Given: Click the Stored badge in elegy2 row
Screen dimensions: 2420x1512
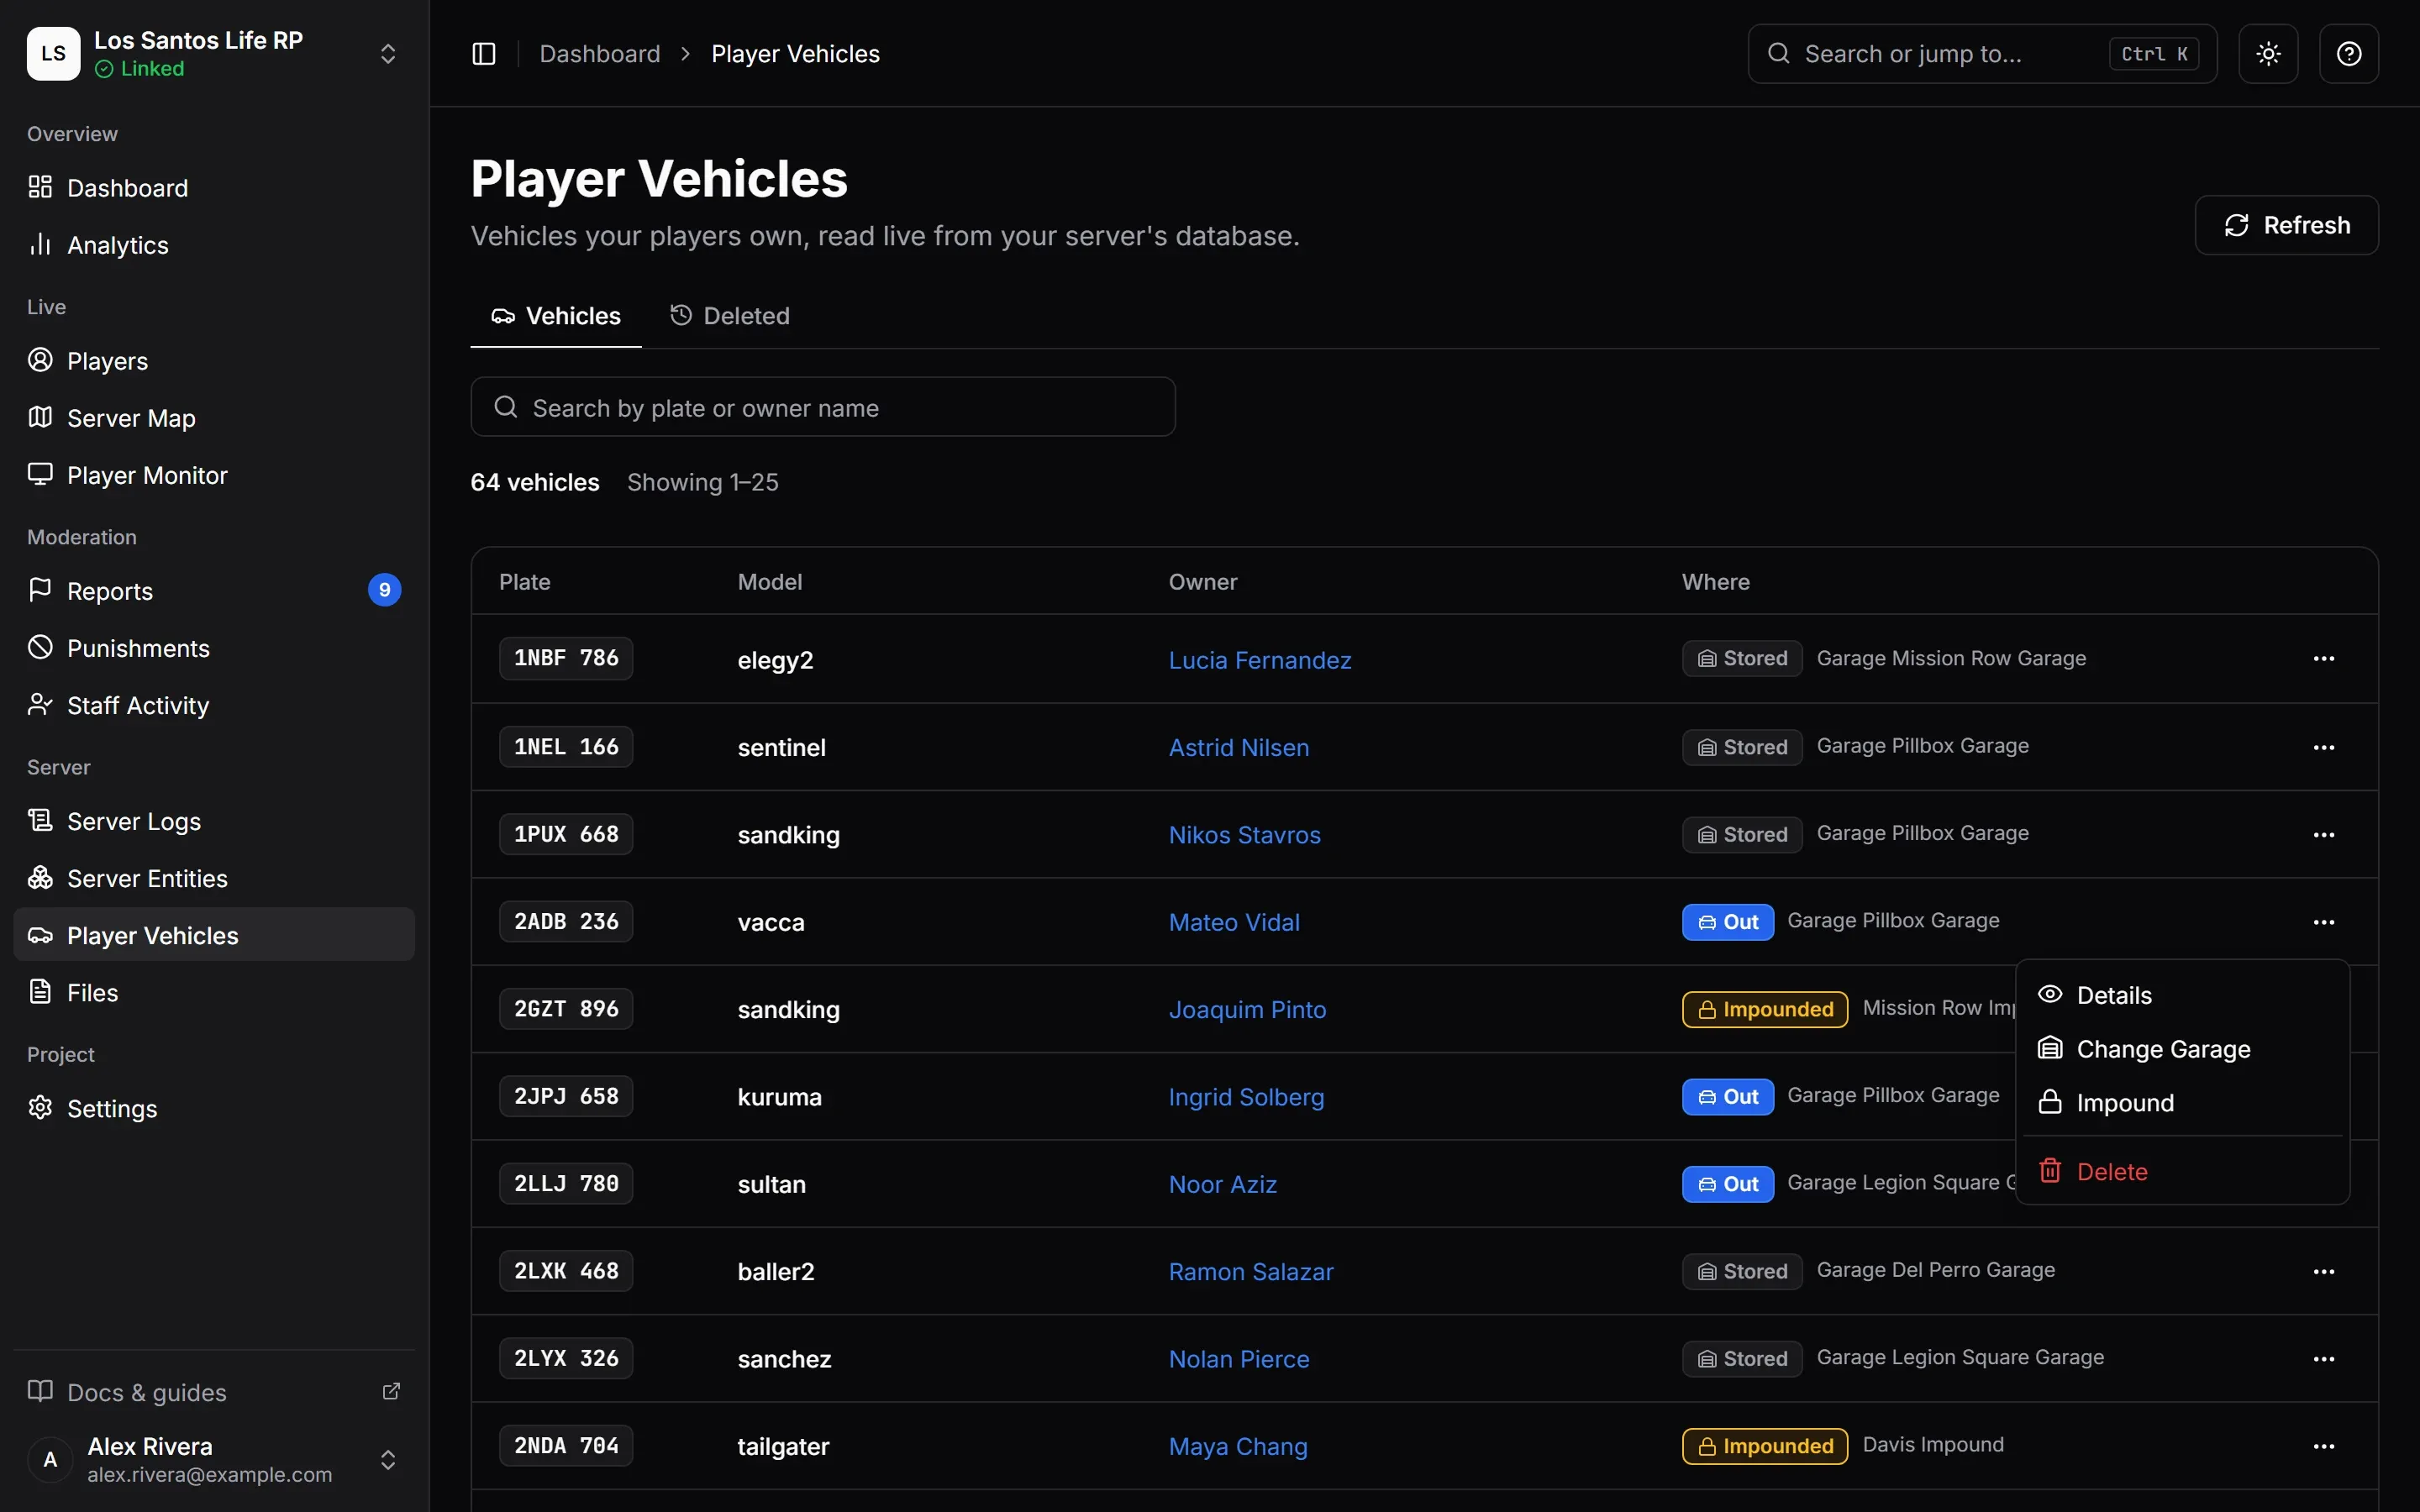Looking at the screenshot, I should click(1742, 659).
